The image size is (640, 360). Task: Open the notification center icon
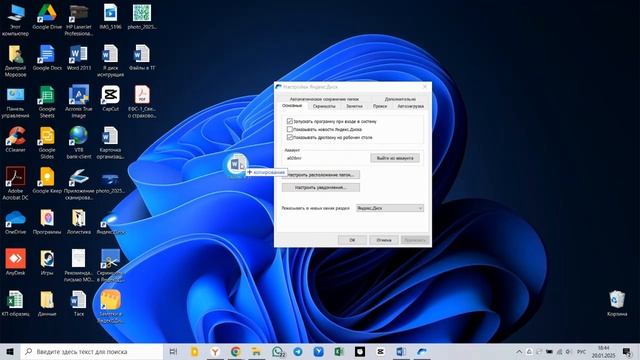627,351
